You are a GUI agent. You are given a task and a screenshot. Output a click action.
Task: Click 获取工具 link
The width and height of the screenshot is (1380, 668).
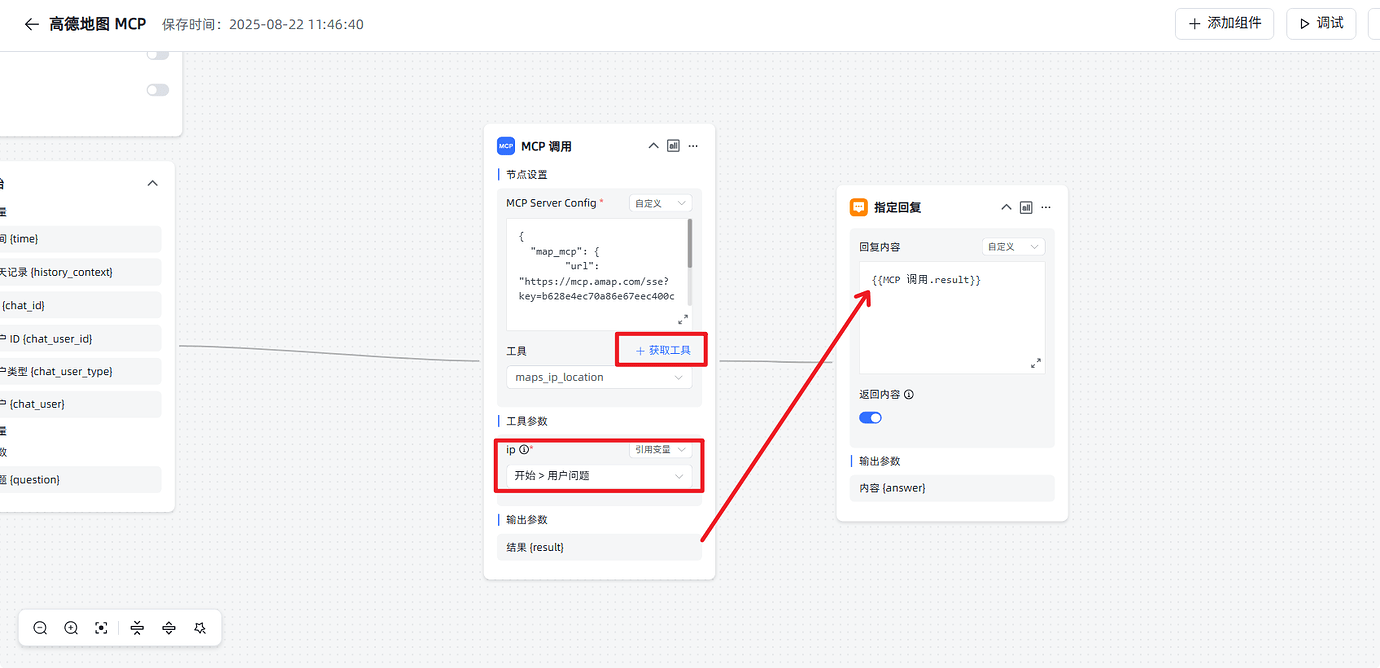[x=663, y=350]
